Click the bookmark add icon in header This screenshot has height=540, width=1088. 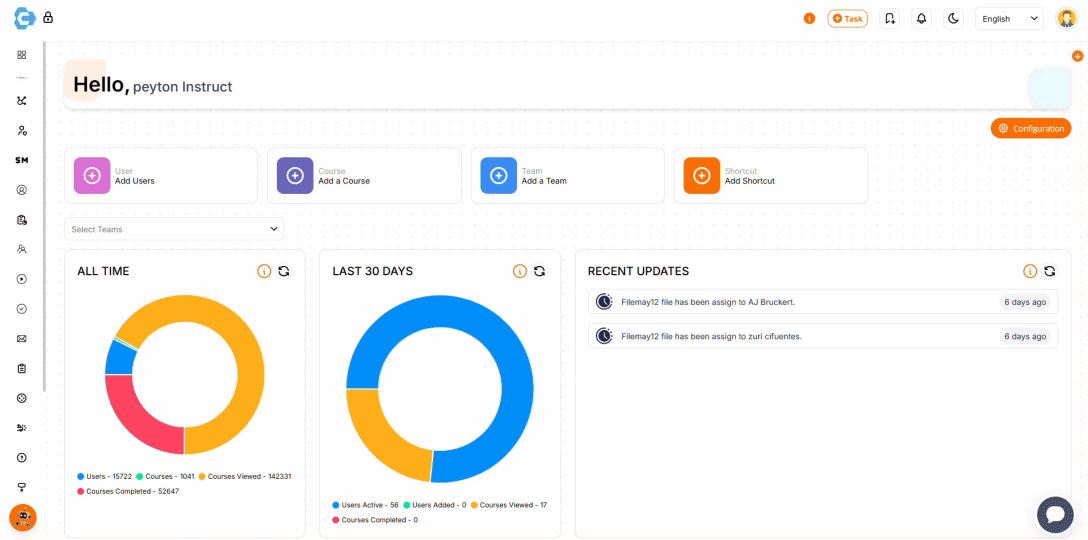click(x=889, y=18)
